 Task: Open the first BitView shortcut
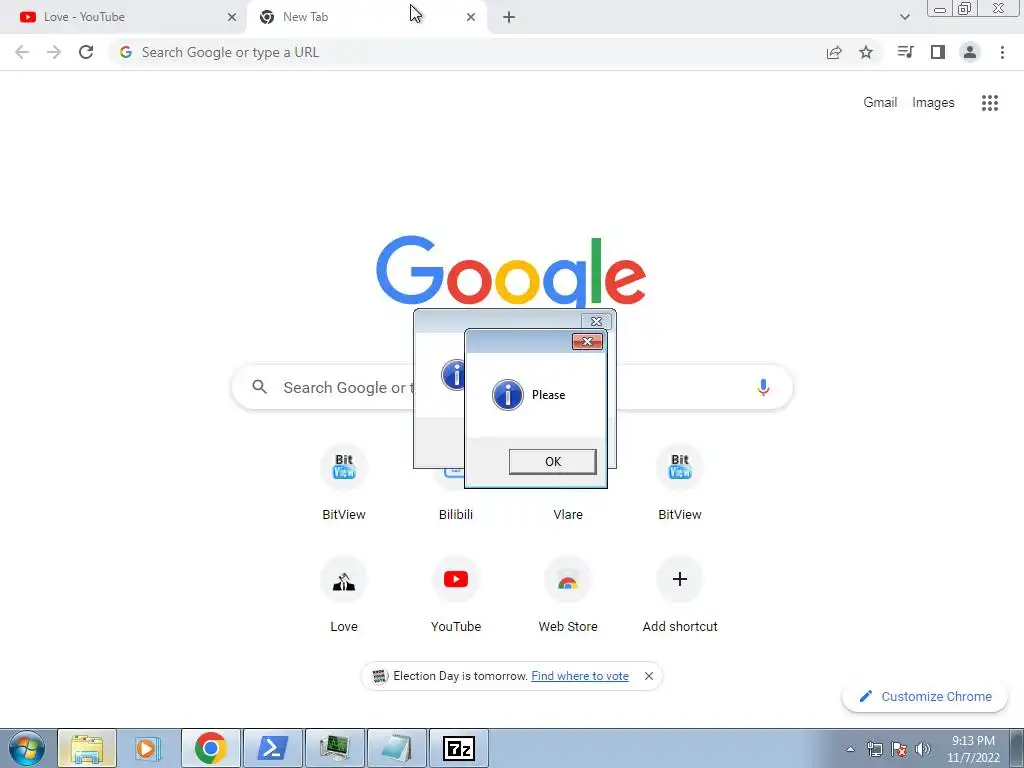tap(344, 468)
